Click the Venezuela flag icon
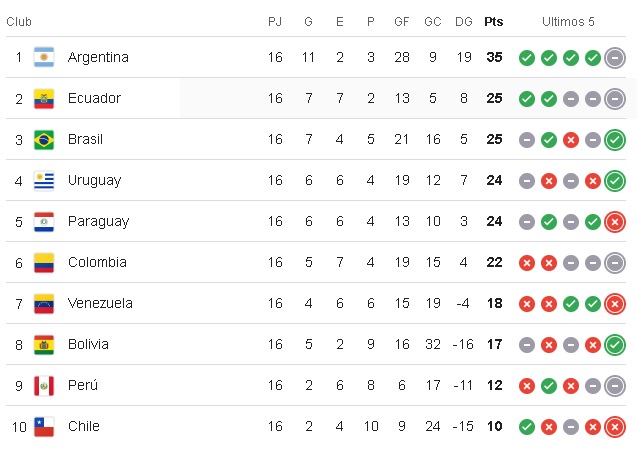637x457 pixels. [43, 304]
